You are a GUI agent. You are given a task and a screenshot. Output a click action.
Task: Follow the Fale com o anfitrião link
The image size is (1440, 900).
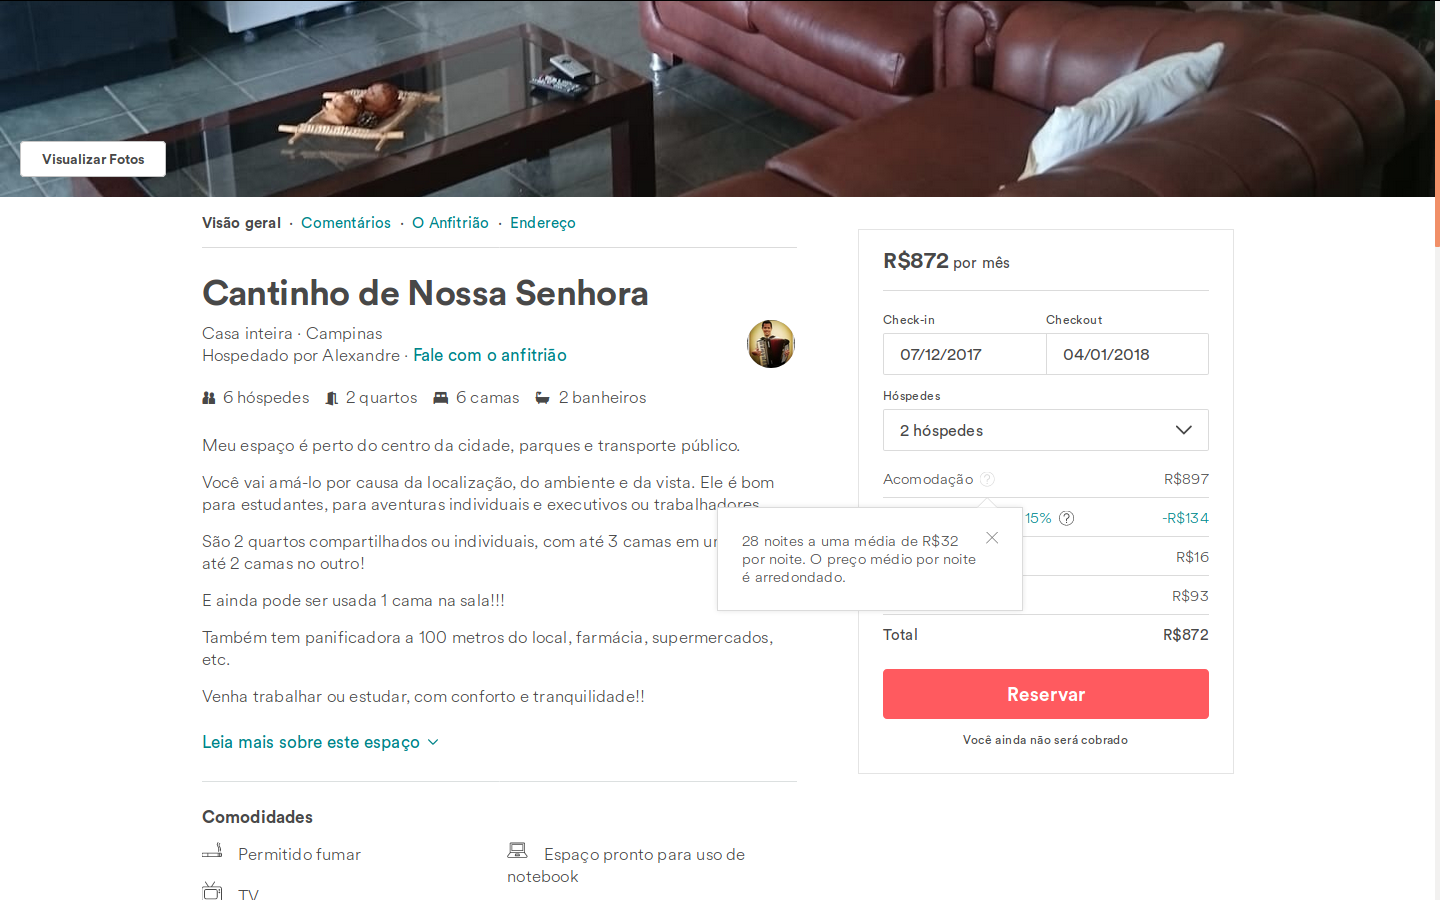click(x=490, y=355)
